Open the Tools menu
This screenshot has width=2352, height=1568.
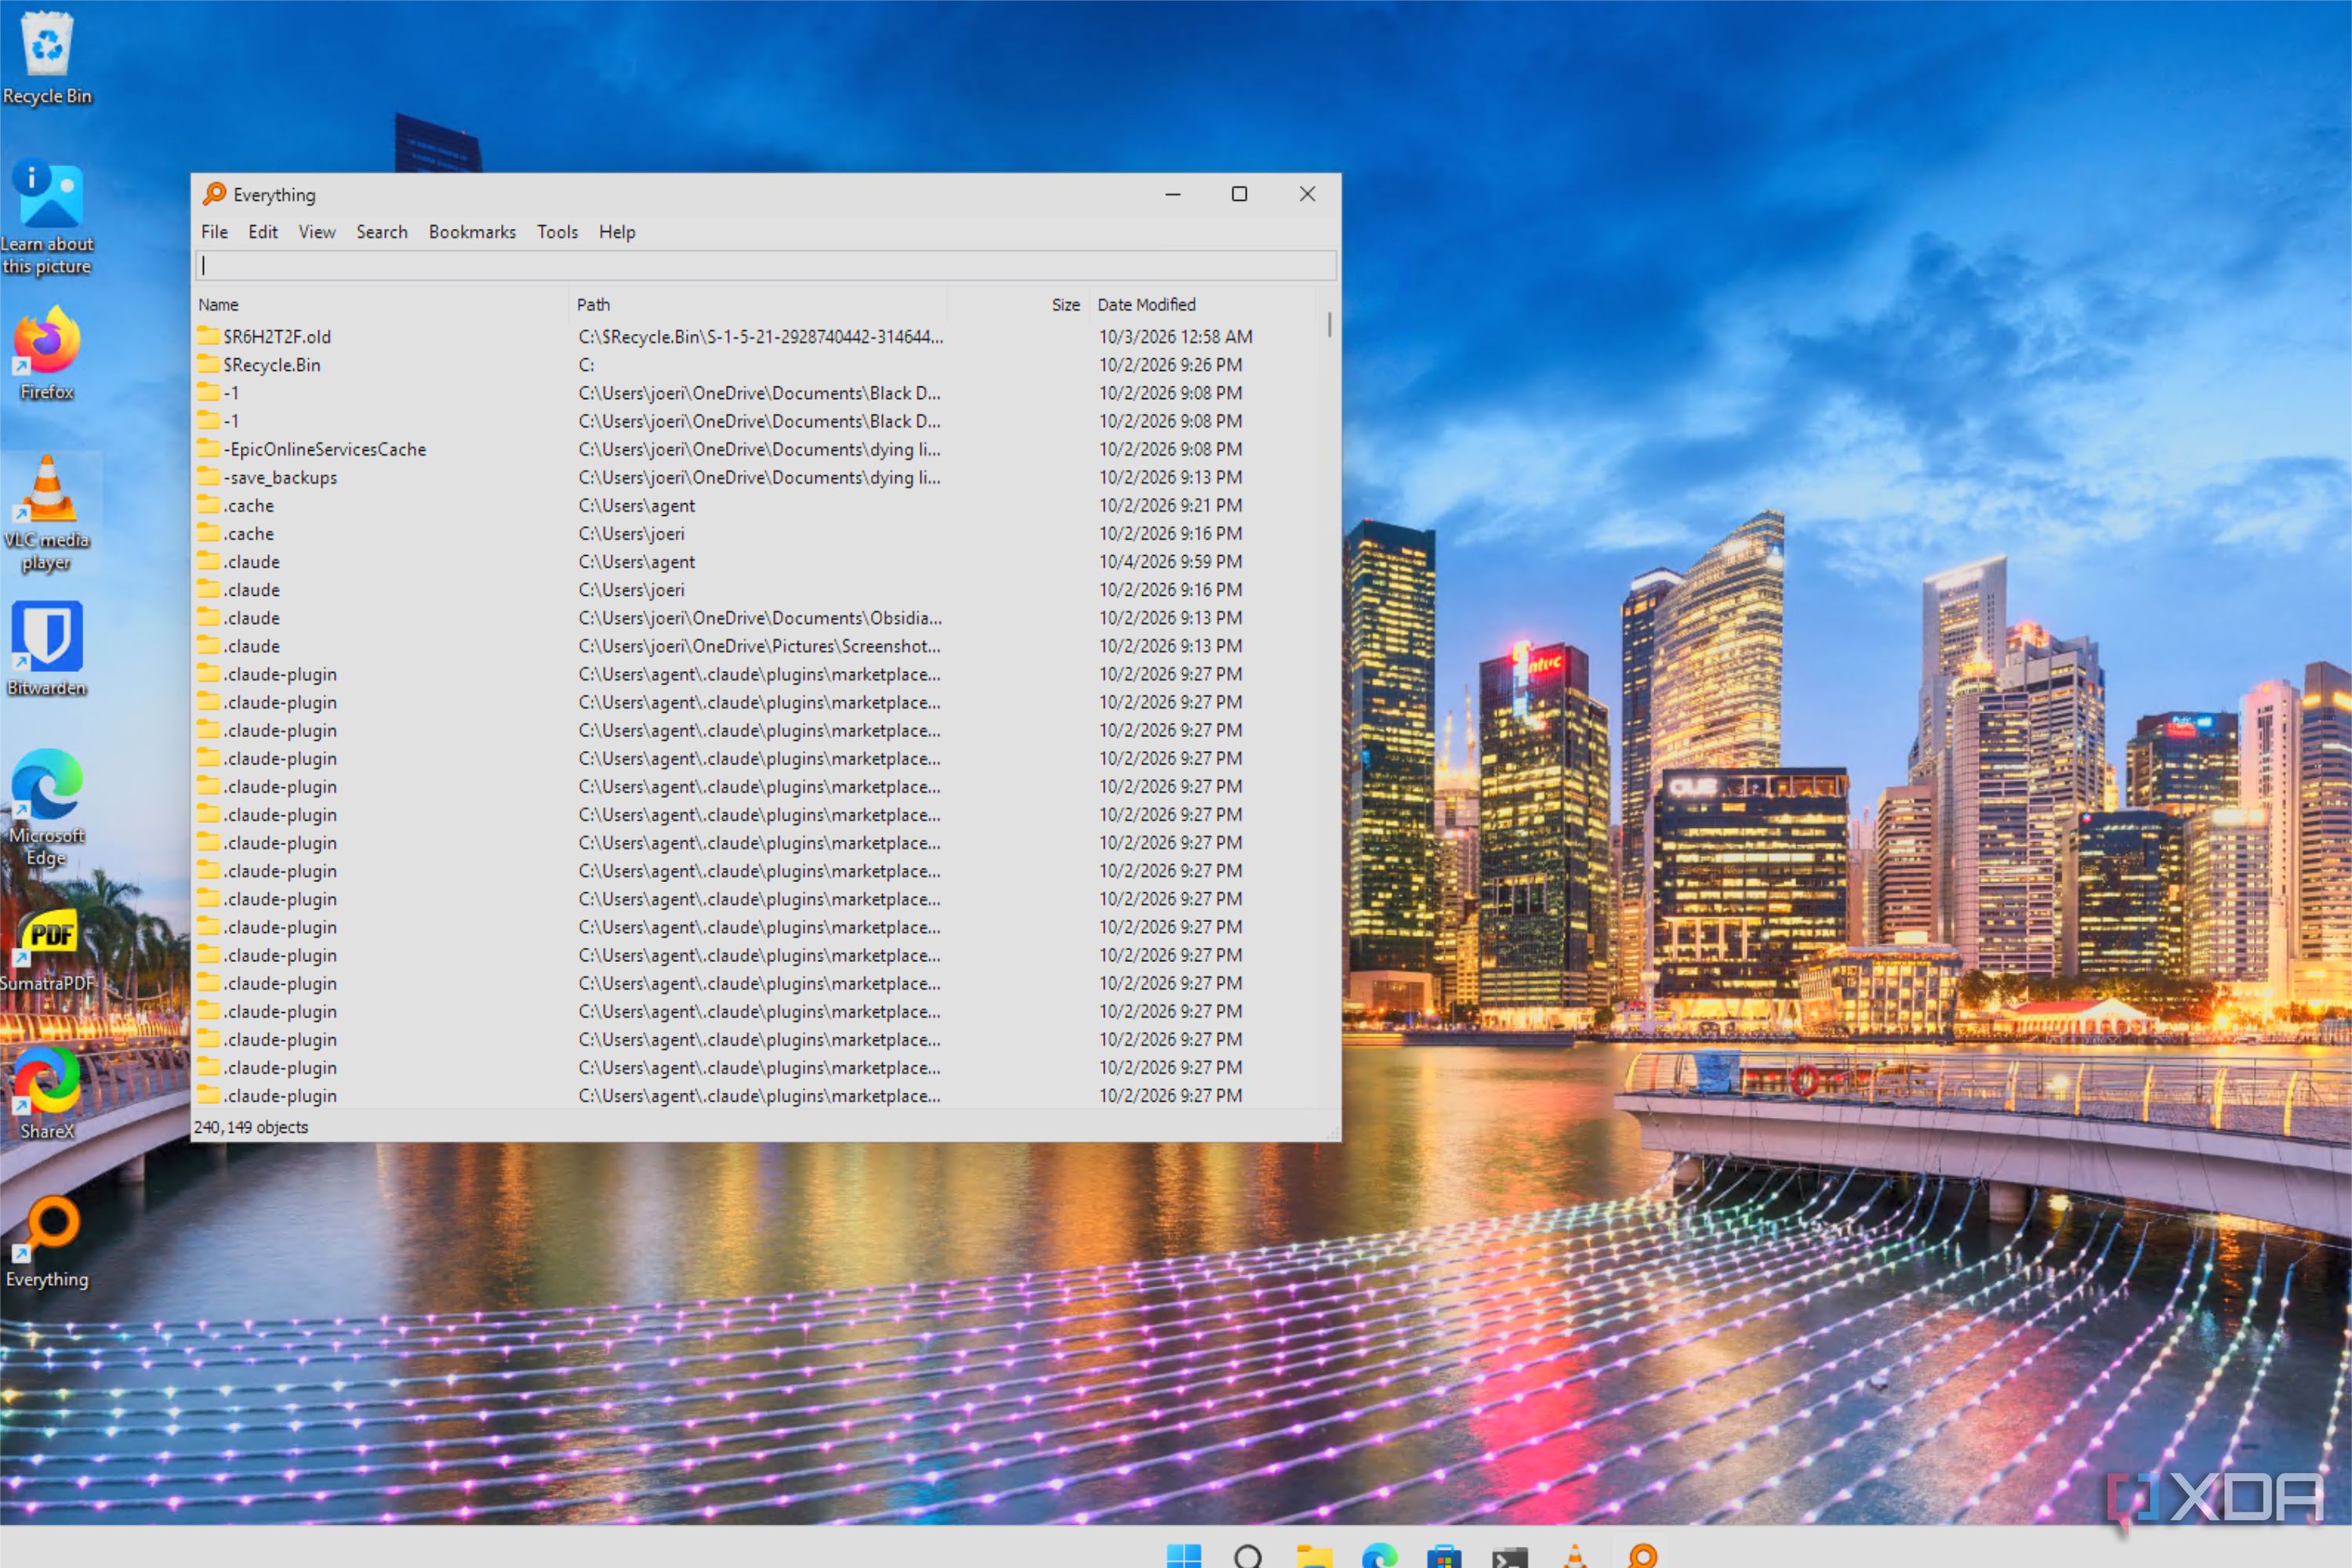(x=557, y=232)
